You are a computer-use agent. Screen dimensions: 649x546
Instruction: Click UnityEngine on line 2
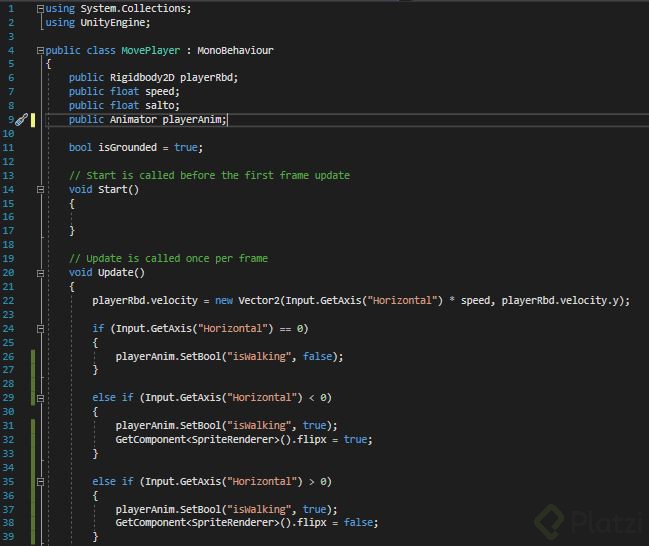[x=113, y=22]
